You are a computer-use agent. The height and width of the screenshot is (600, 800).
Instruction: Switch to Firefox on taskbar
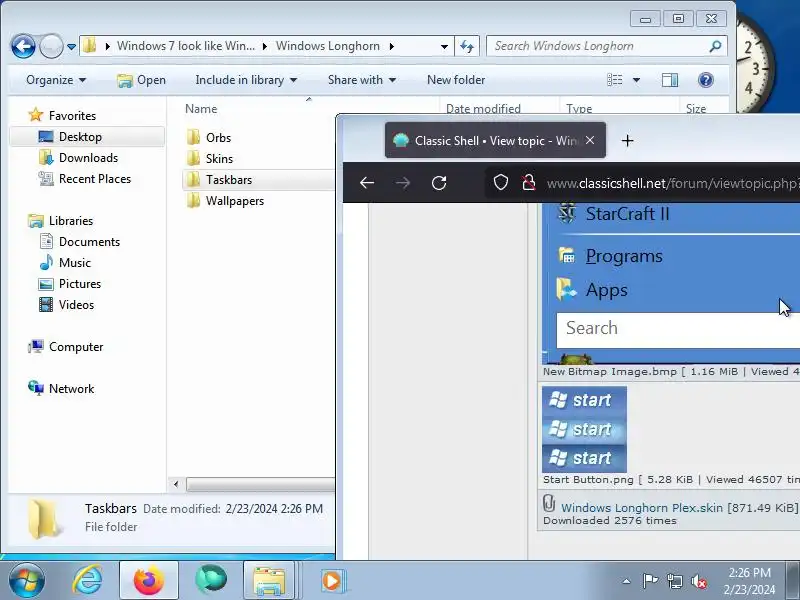[149, 580]
